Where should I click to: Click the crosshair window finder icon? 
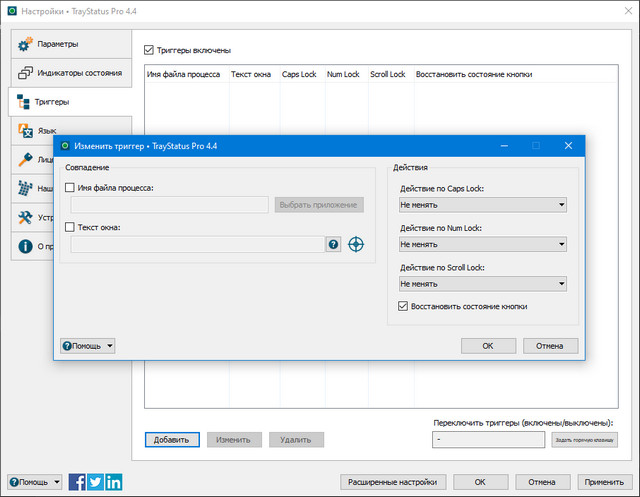356,244
